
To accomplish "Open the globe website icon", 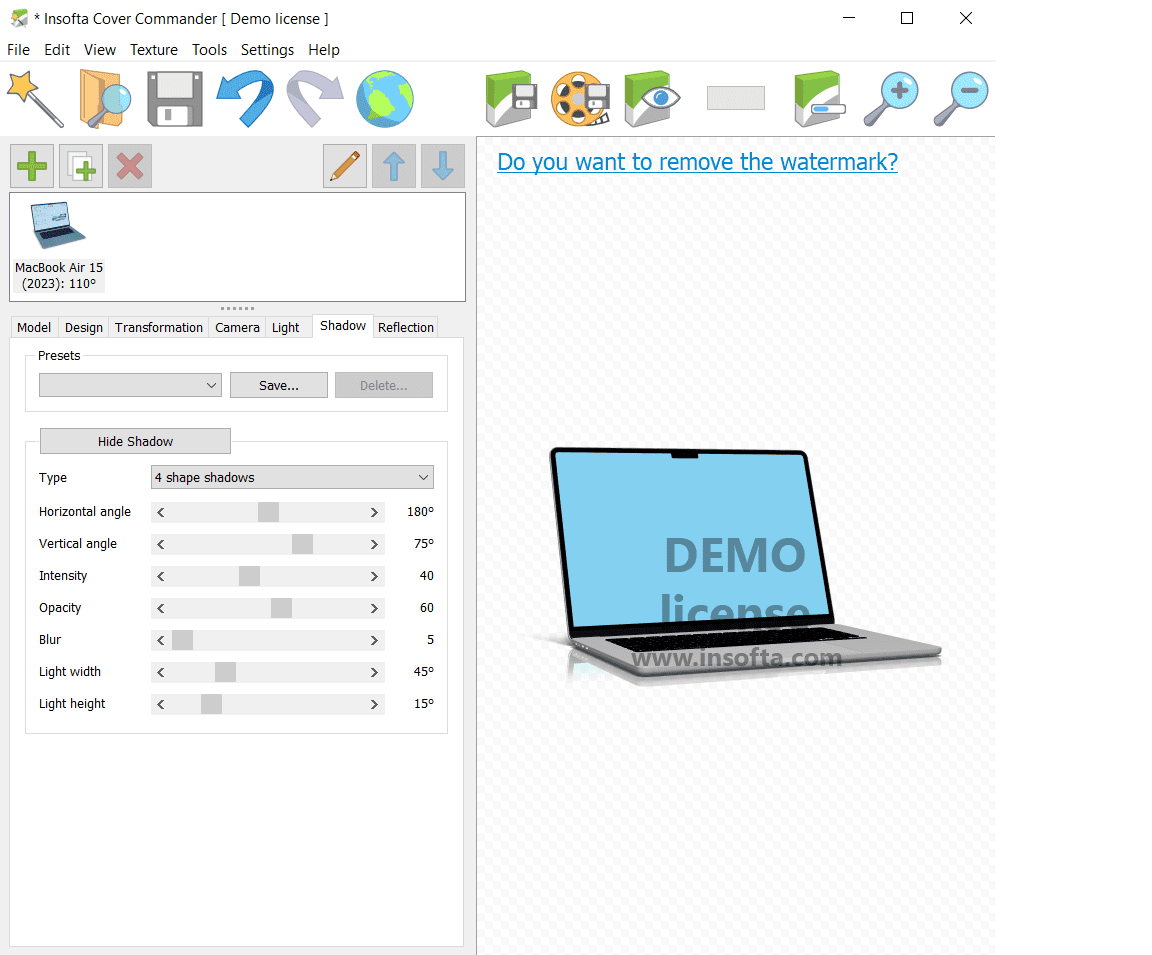I will pos(385,98).
